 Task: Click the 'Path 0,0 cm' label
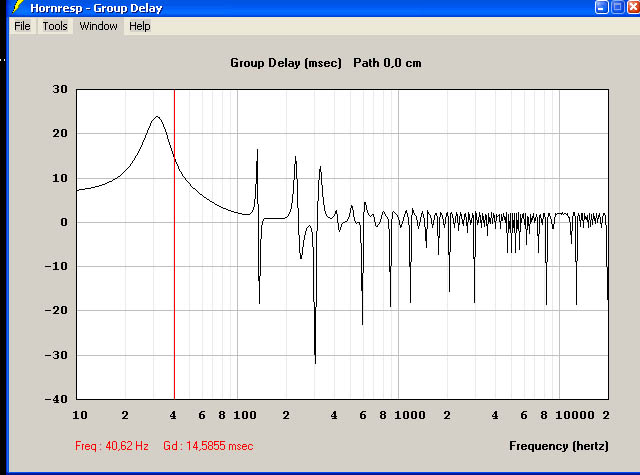pos(387,63)
